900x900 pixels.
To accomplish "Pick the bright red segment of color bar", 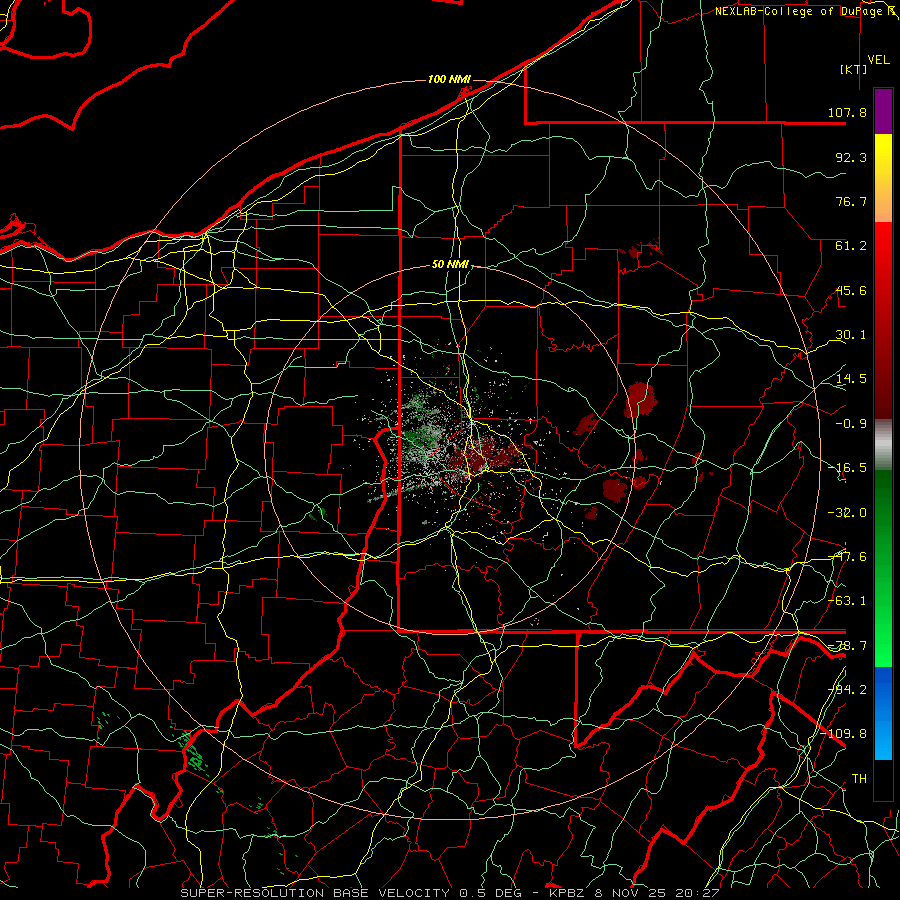I will (883, 320).
